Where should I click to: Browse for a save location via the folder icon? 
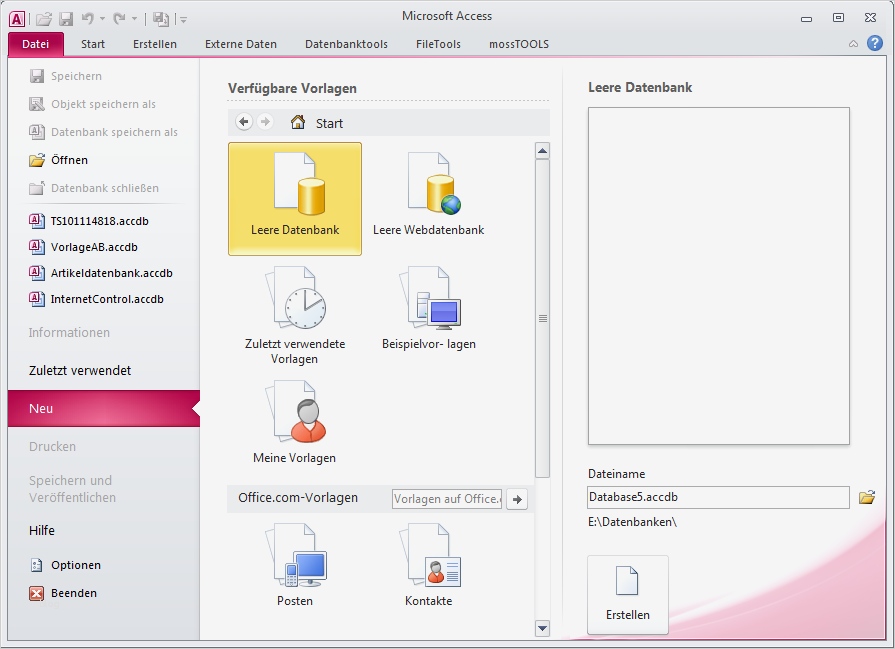coord(867,497)
